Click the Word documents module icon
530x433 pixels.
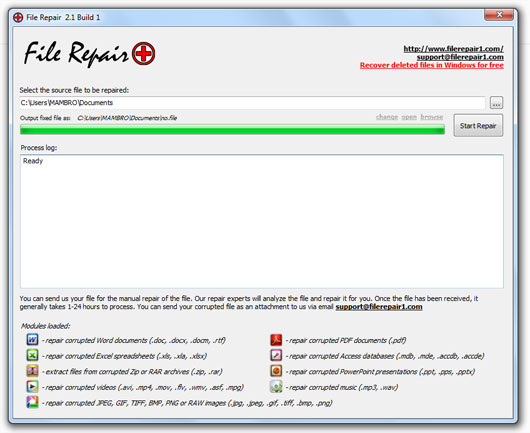point(32,339)
